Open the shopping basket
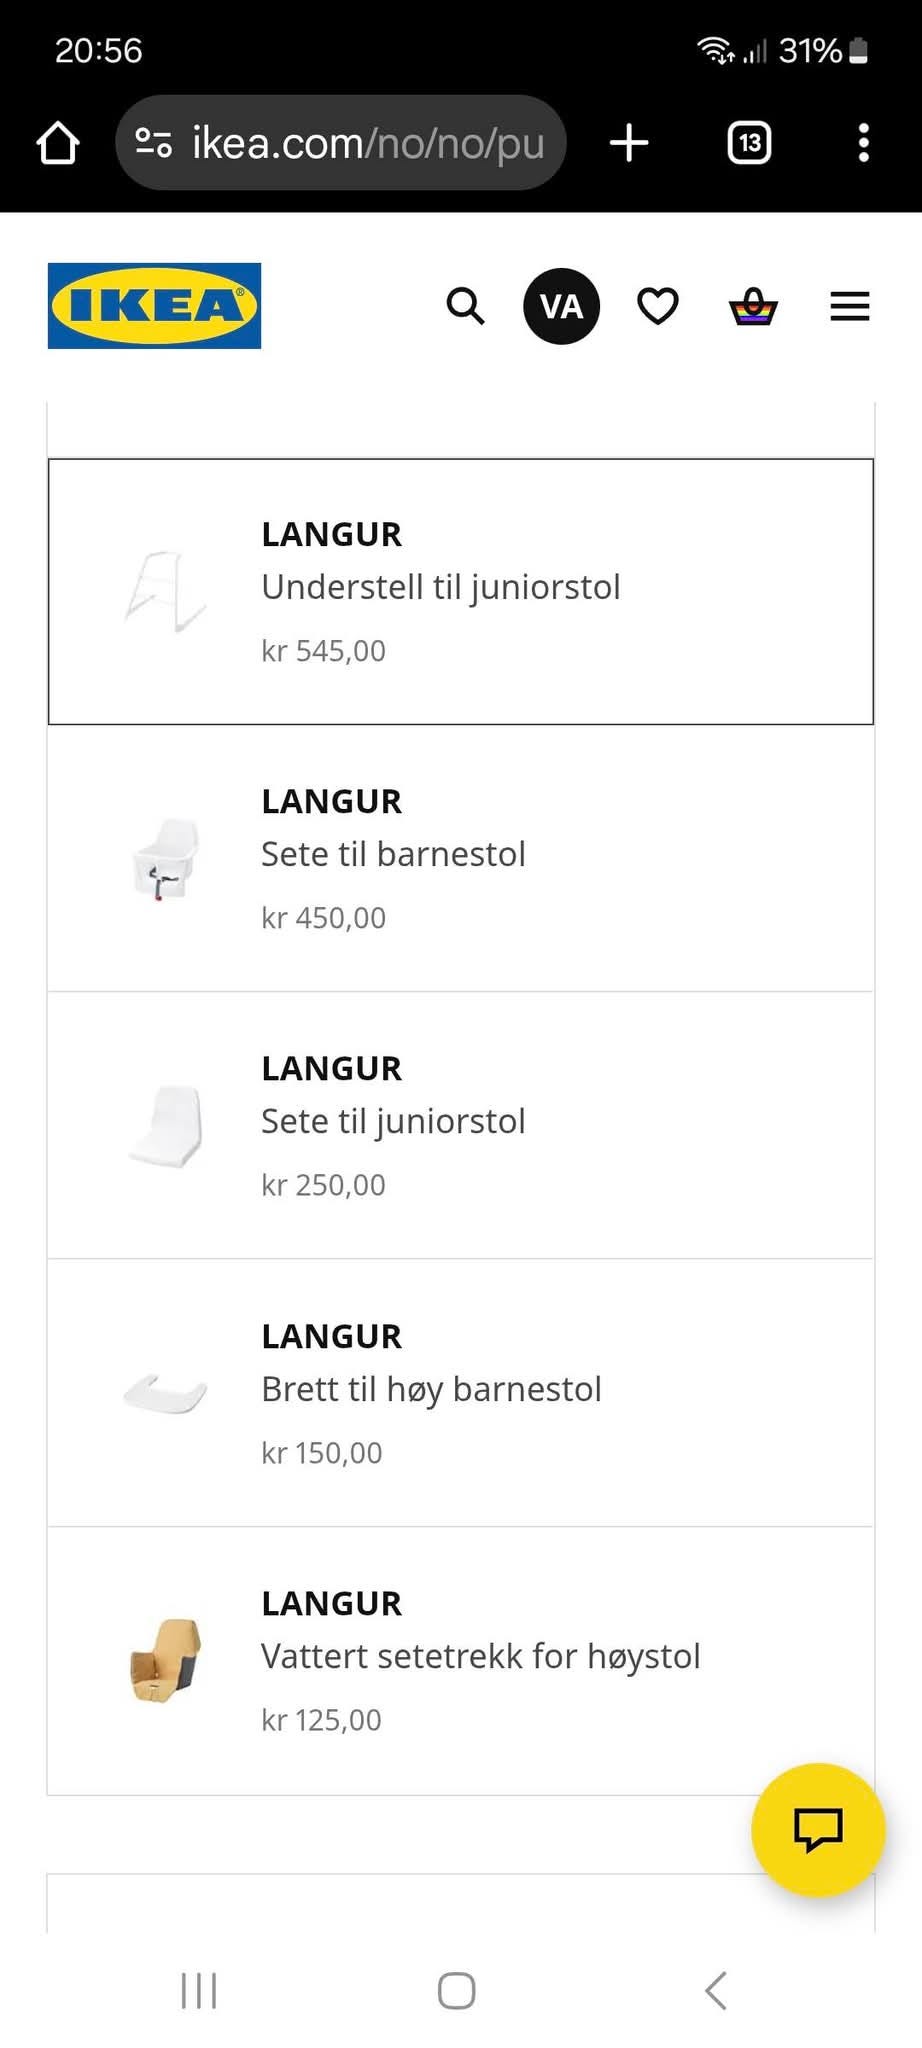This screenshot has height=2048, width=922. click(753, 306)
